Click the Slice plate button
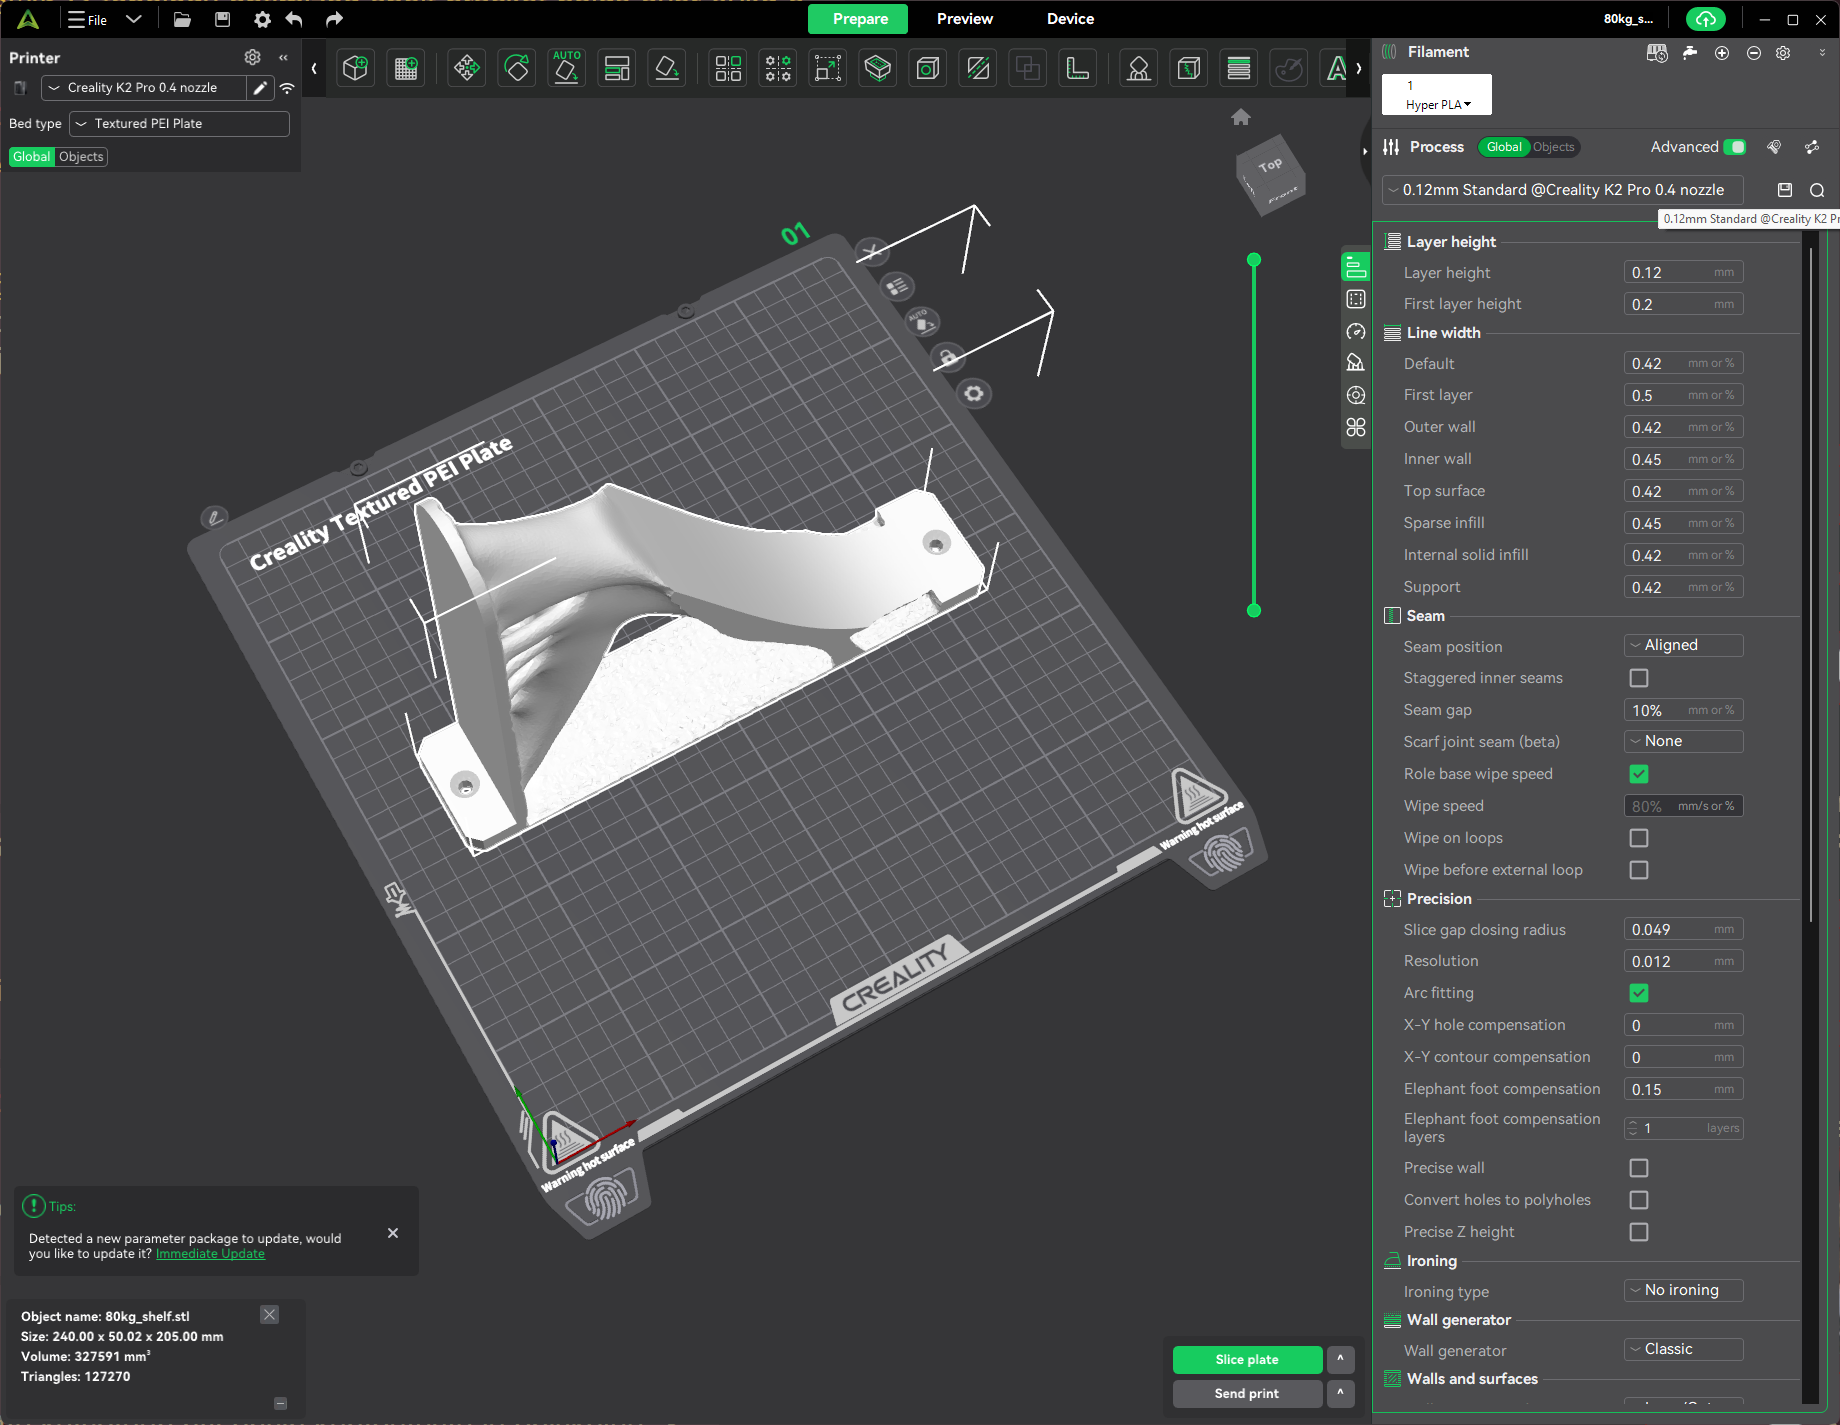 pyautogui.click(x=1246, y=1360)
